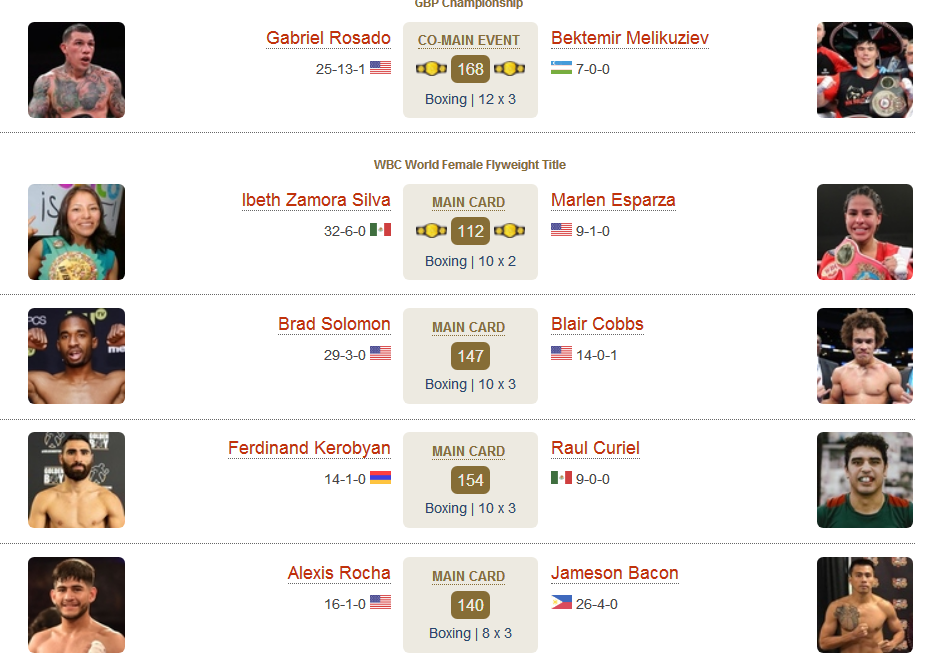Click the Philippines flag next to Jameson Bacon
Viewport: 927px width, 668px height.
click(x=561, y=602)
